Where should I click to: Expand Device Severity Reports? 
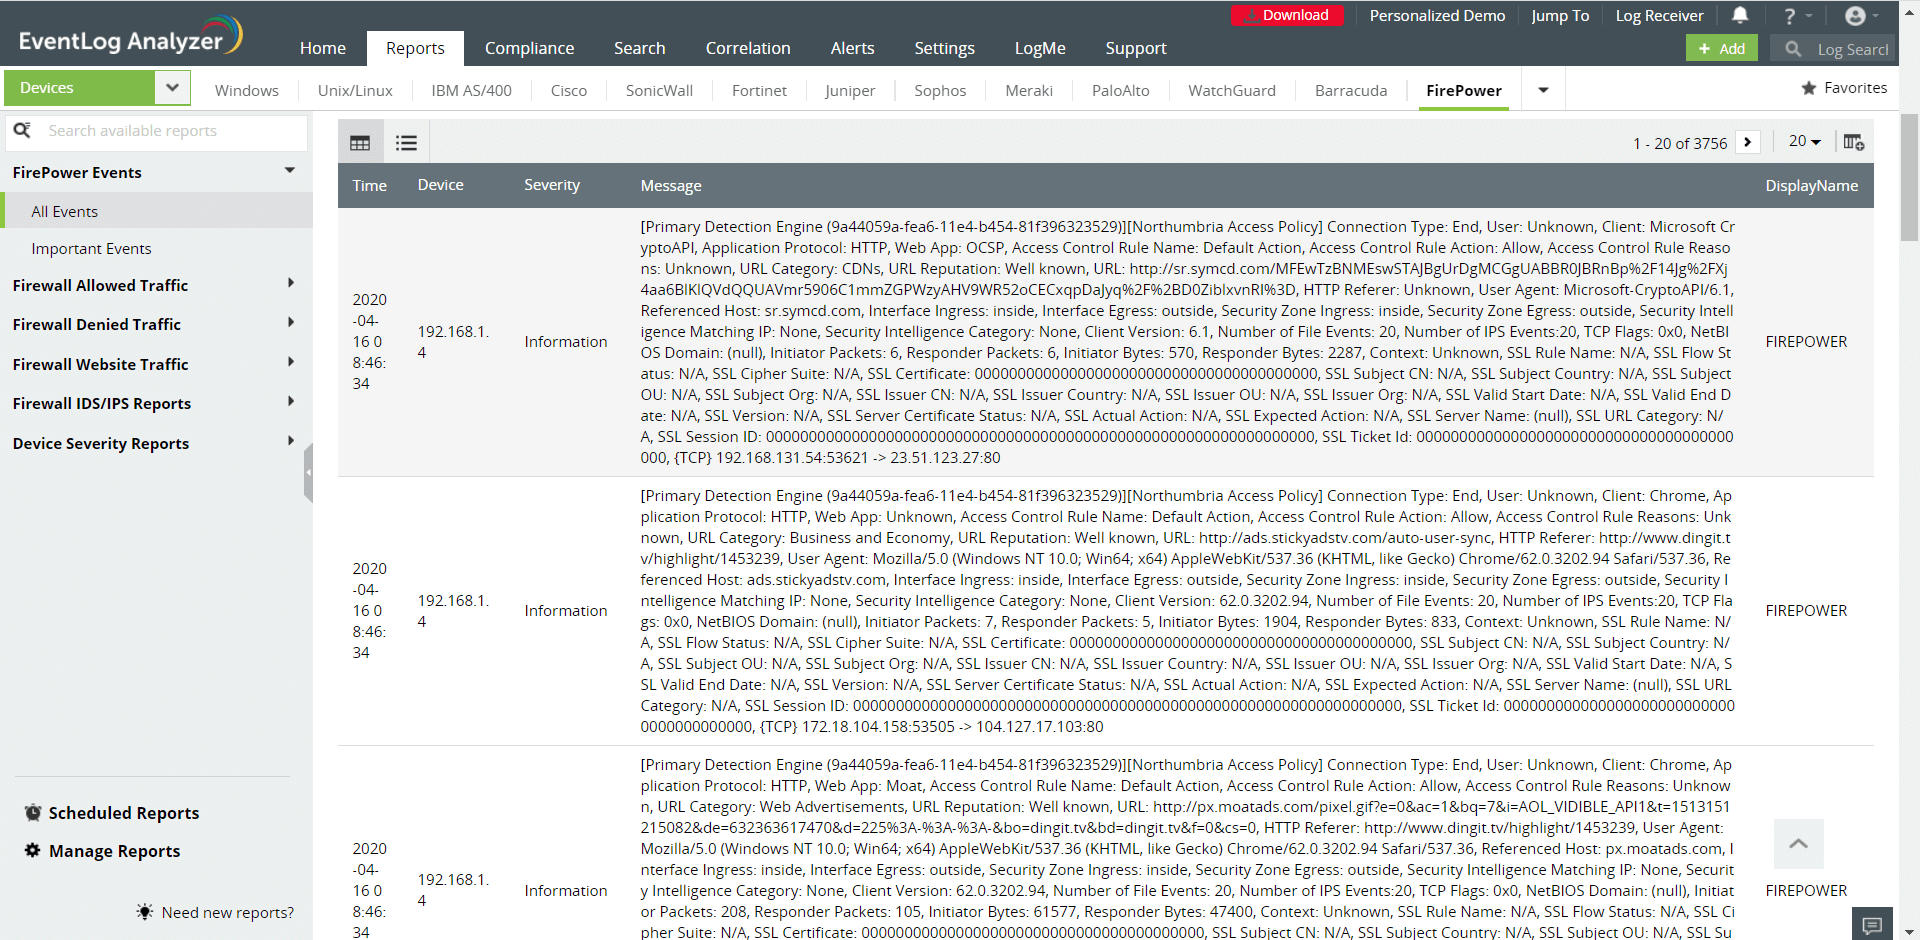[291, 442]
